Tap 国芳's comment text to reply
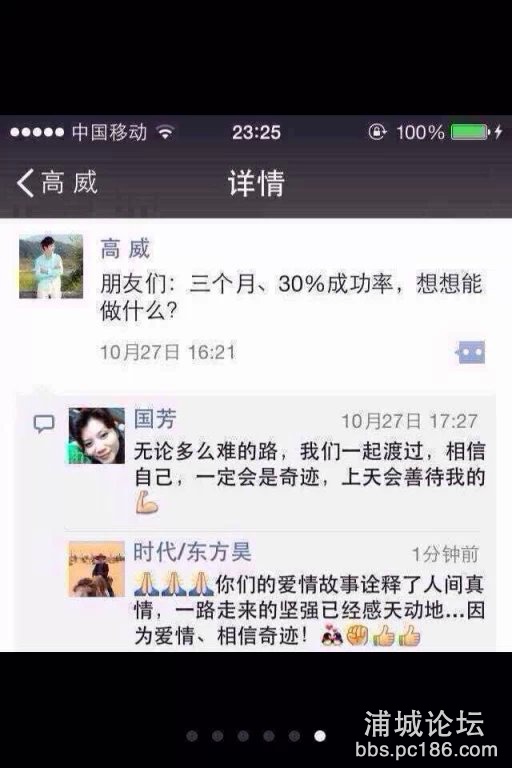This screenshot has height=768, width=512. click(310, 477)
